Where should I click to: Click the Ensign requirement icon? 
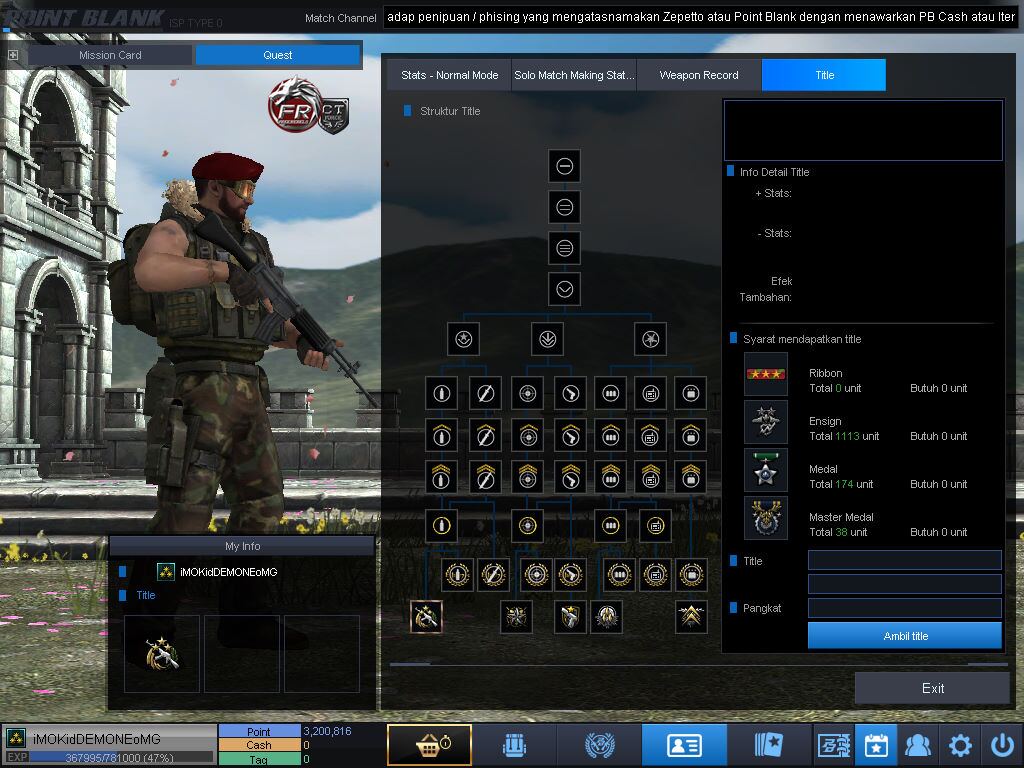click(x=766, y=423)
